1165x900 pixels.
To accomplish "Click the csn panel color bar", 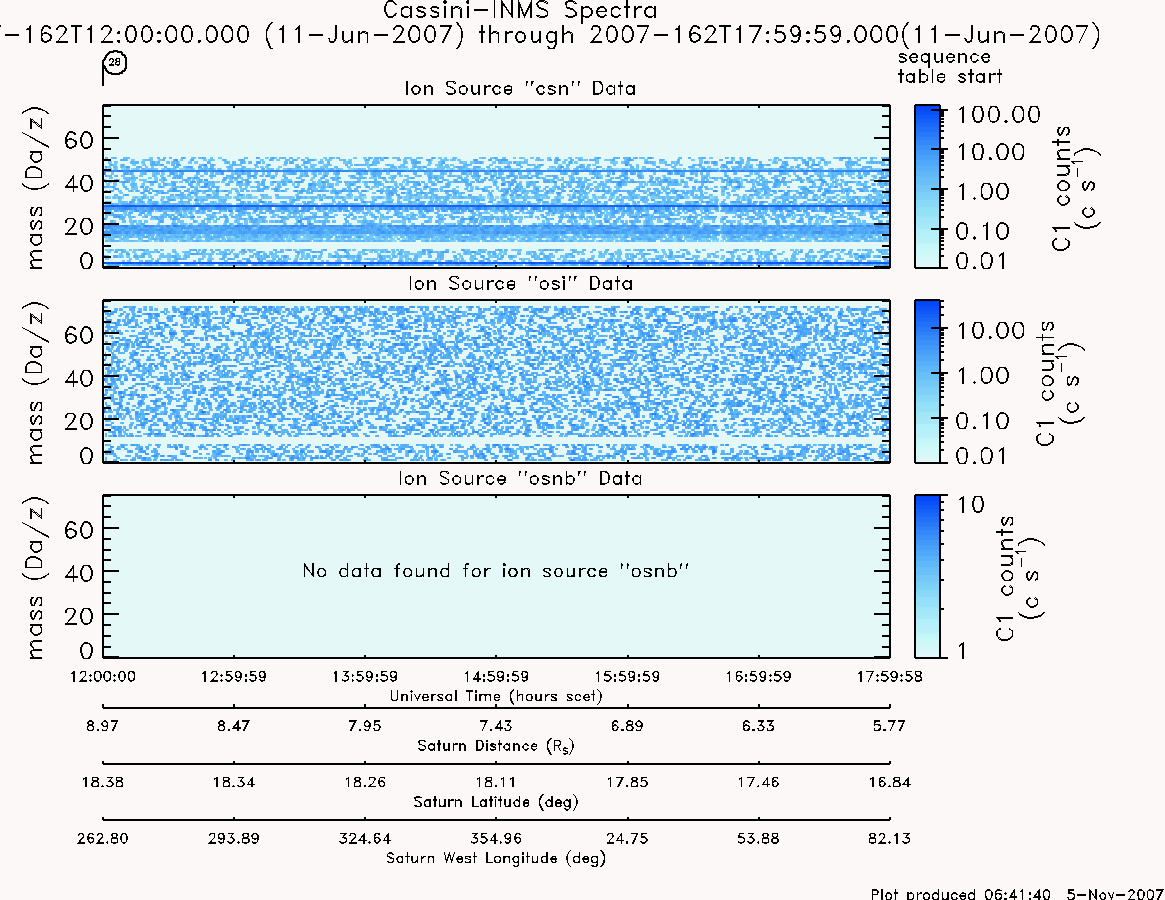I will point(927,186).
